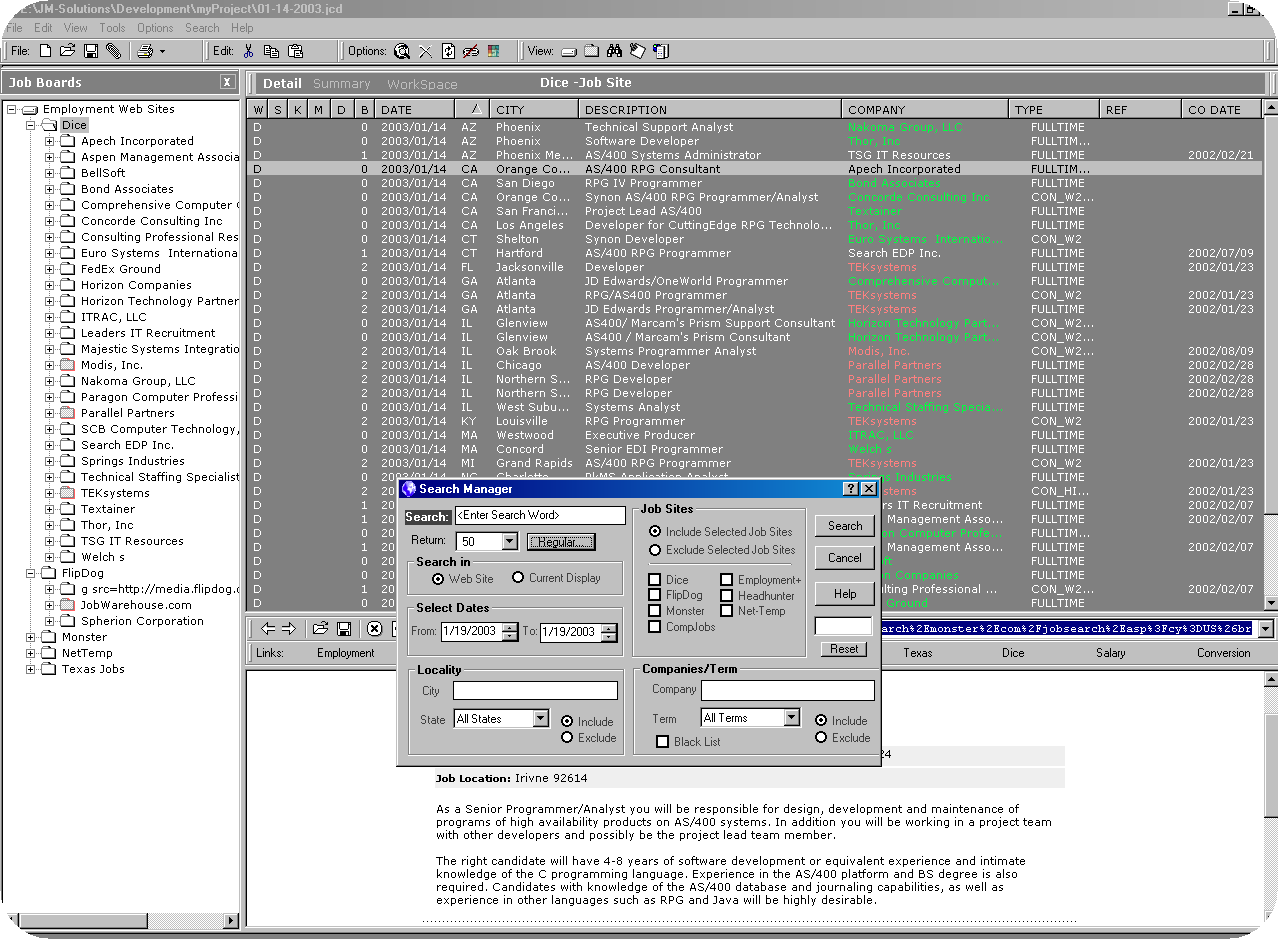Open the All States dropdown
The image size is (1279, 940).
540,719
